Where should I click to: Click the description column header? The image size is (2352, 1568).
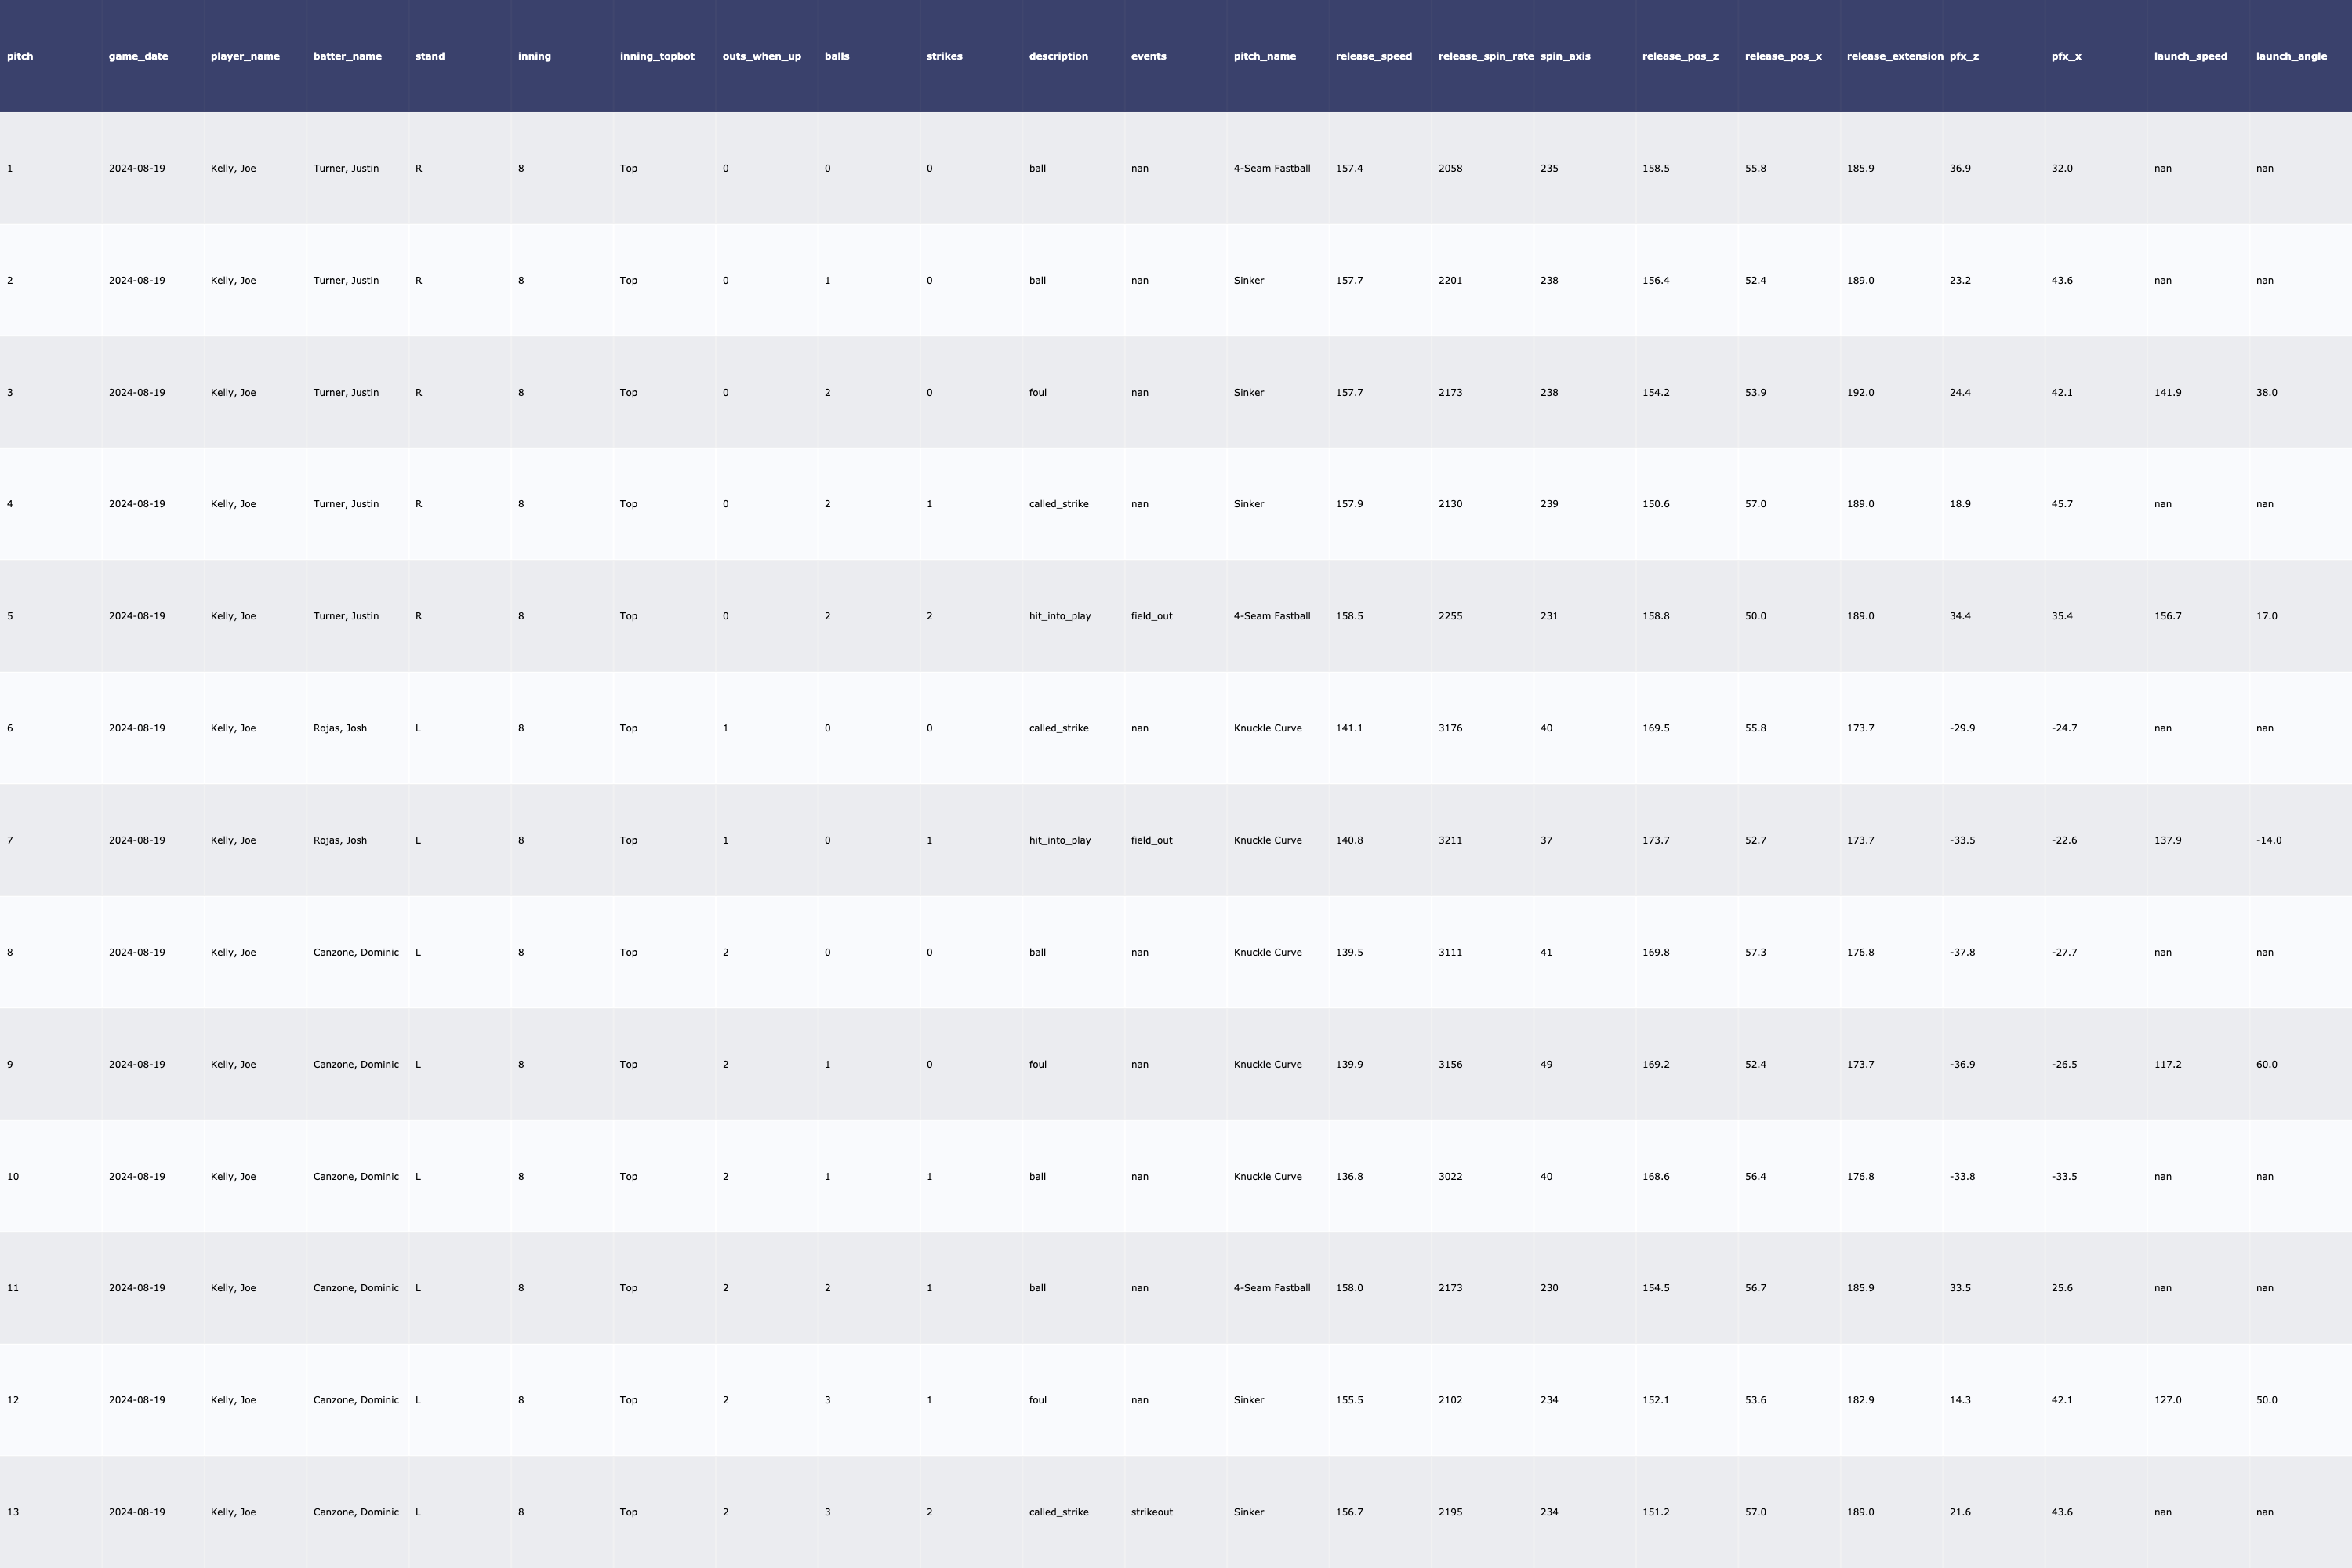click(1058, 56)
